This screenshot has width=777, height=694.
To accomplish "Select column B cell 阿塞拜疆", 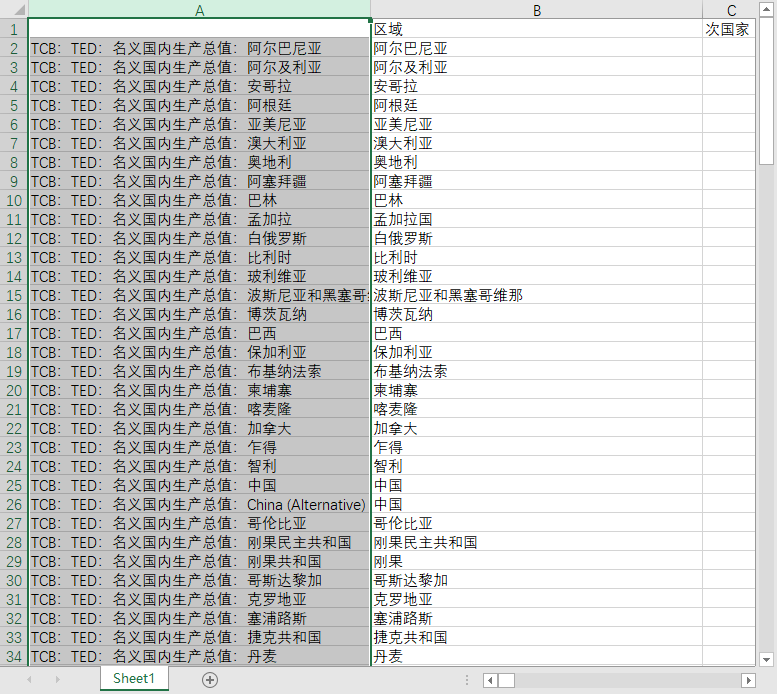I will (x=537, y=181).
